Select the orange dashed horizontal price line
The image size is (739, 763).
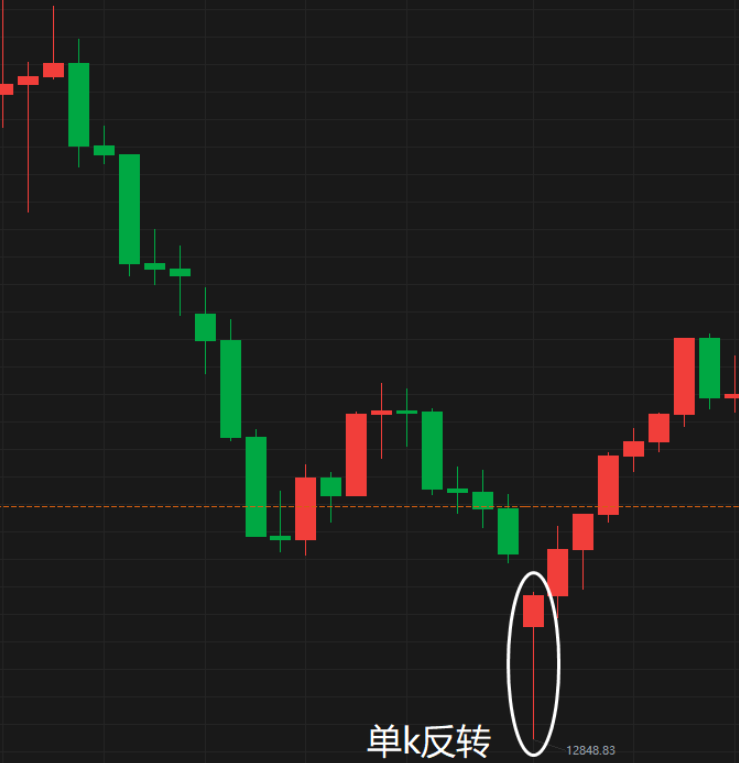(369, 507)
